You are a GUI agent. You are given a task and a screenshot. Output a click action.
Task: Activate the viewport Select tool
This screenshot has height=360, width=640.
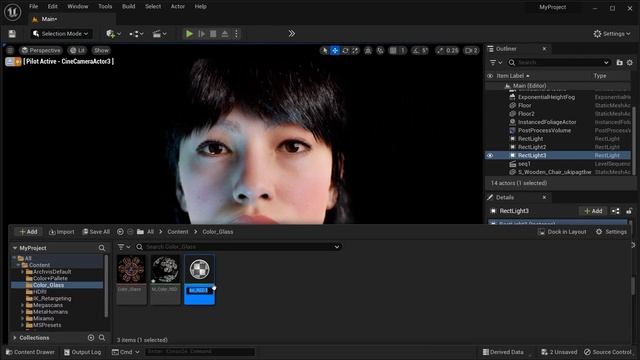pos(324,51)
